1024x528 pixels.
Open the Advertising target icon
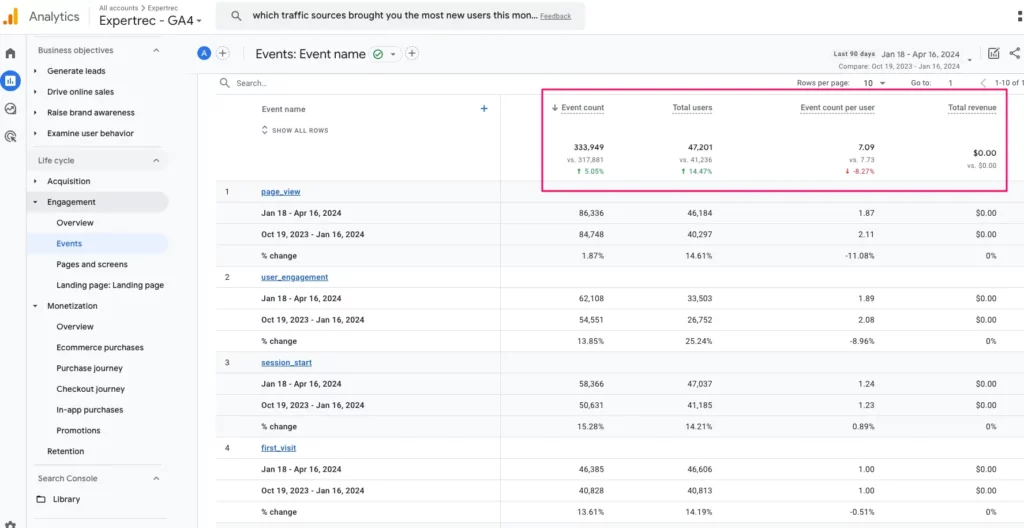[x=10, y=136]
